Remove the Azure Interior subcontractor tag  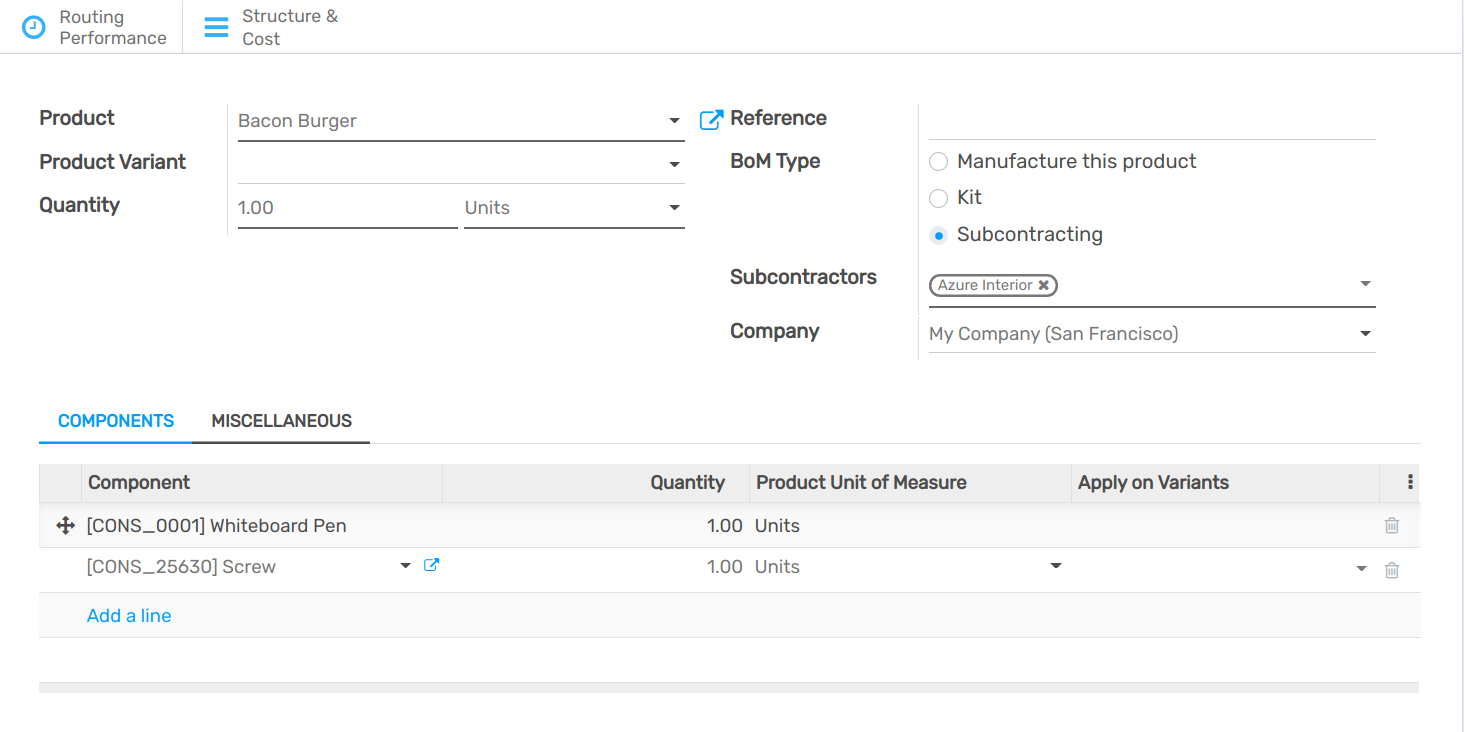tap(1043, 285)
